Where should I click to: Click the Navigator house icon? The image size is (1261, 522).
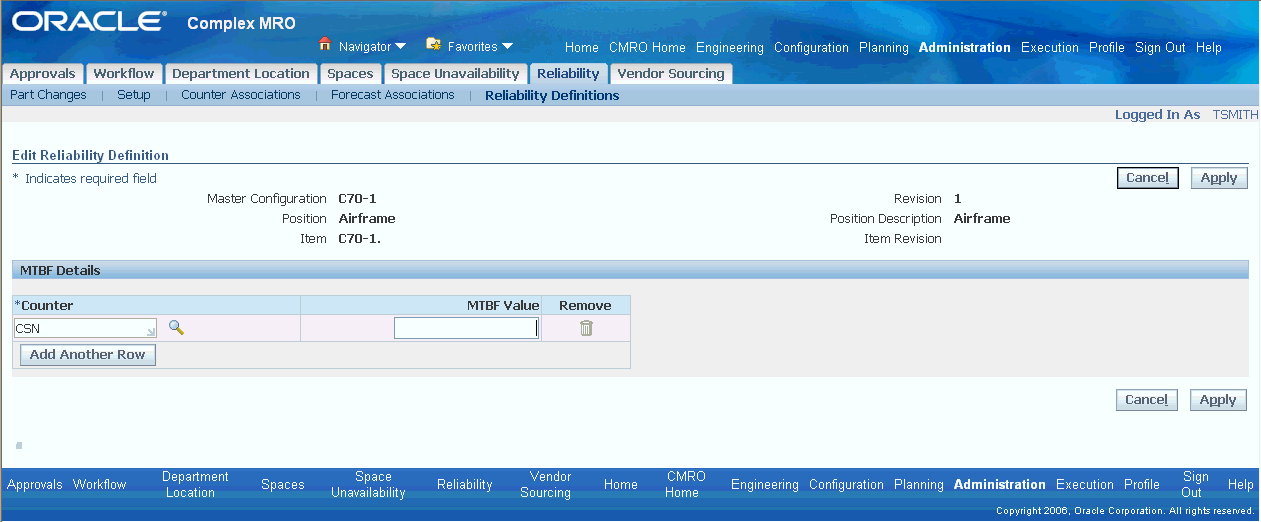click(x=325, y=44)
